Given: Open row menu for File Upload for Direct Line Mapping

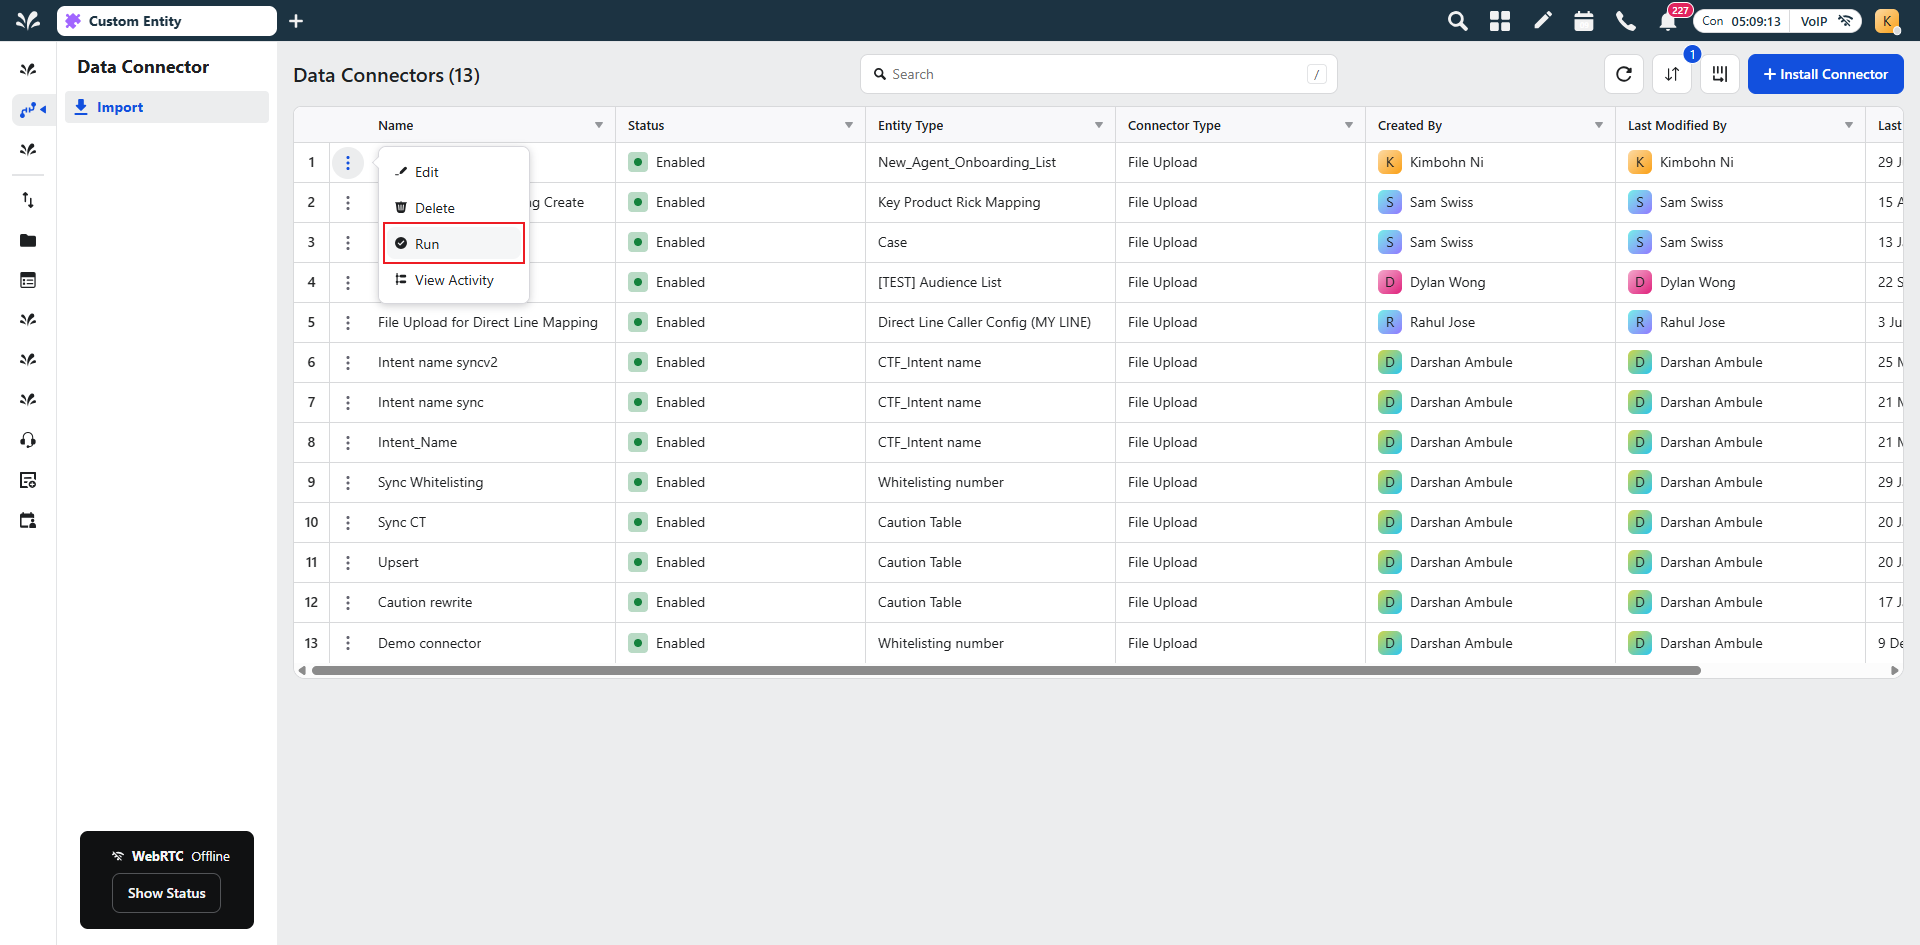Looking at the screenshot, I should click(x=348, y=323).
